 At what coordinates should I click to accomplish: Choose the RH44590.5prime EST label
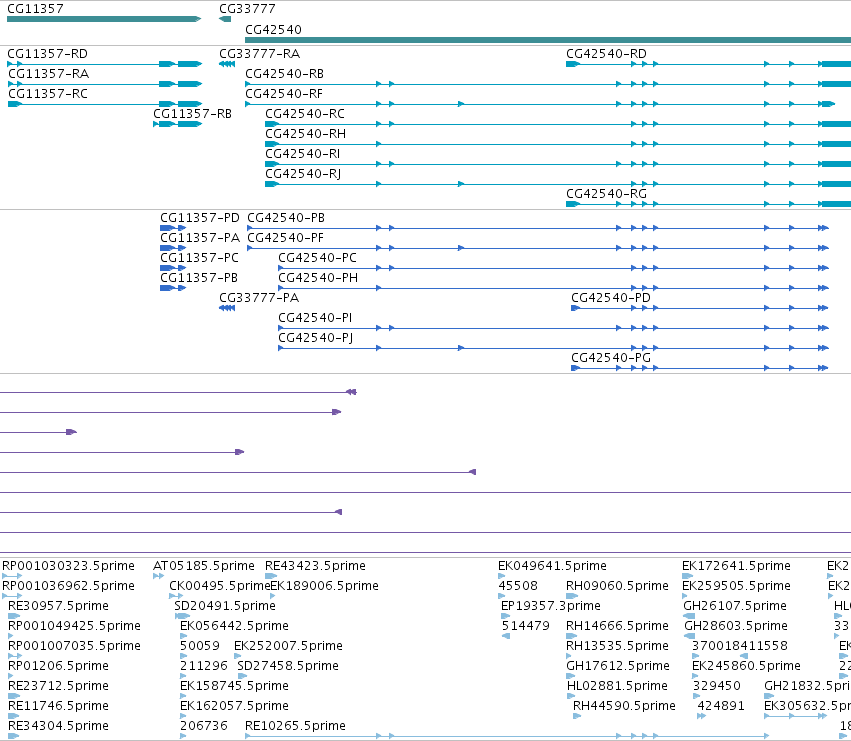point(625,707)
